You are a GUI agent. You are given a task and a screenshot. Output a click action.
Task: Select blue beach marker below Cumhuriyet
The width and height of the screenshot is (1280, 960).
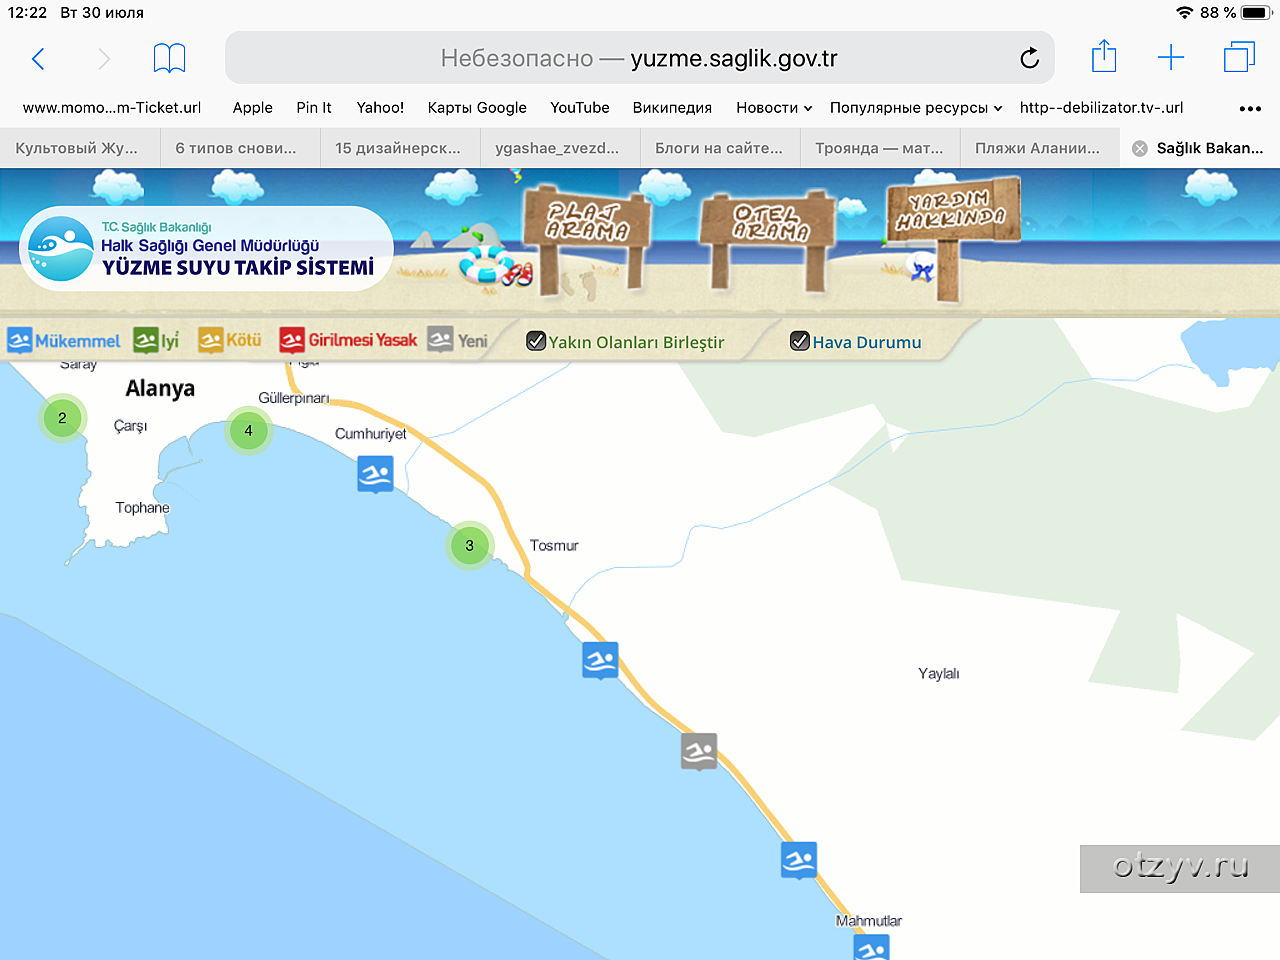[x=375, y=473]
